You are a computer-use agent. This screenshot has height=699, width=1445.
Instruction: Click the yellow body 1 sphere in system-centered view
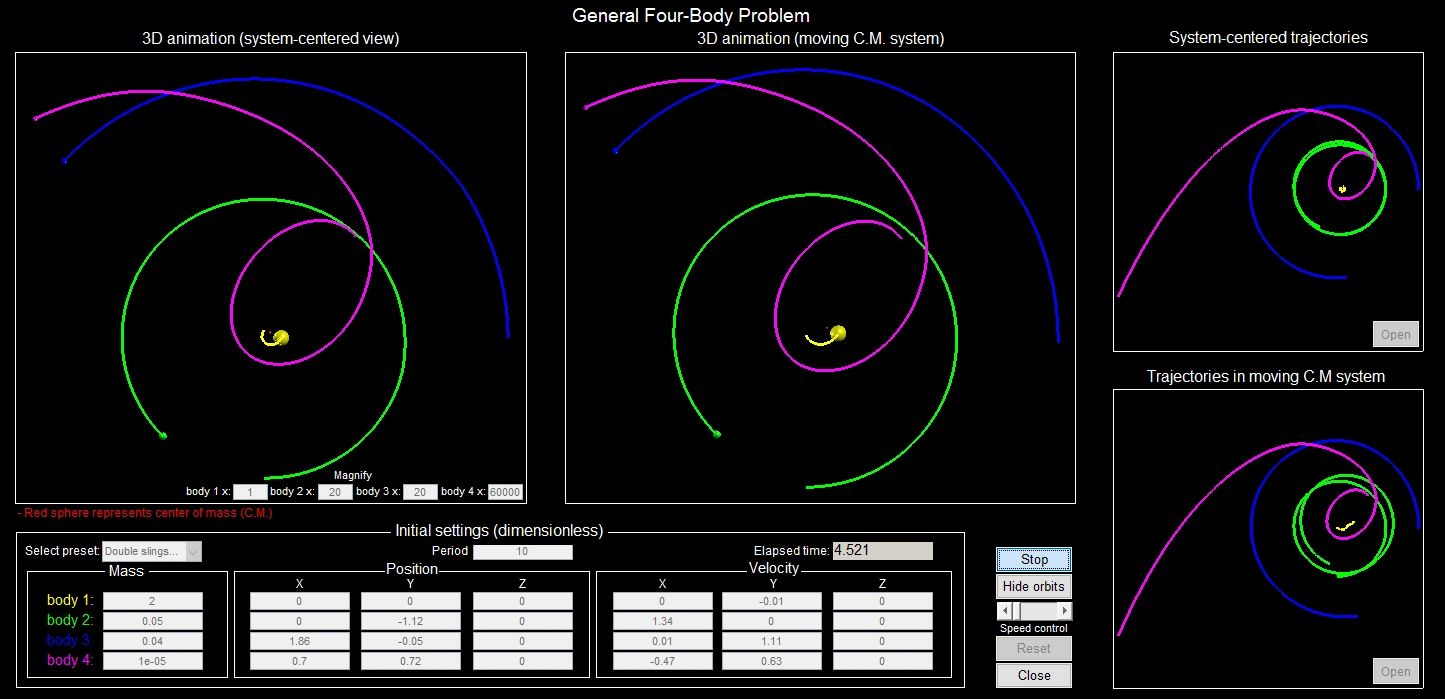point(281,338)
